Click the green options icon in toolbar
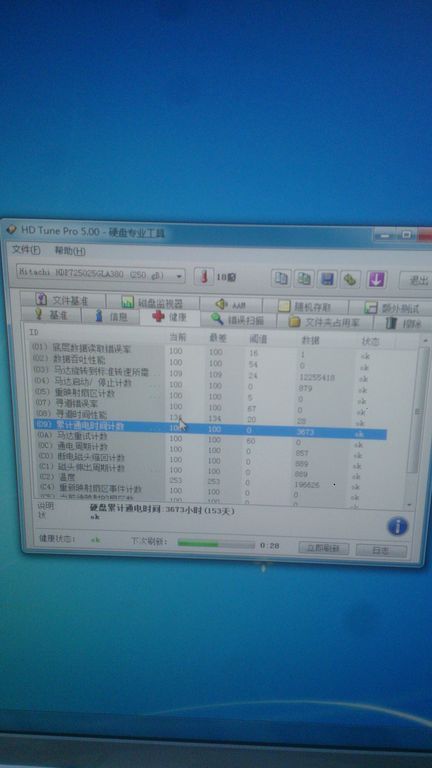432x768 pixels. [x=351, y=280]
